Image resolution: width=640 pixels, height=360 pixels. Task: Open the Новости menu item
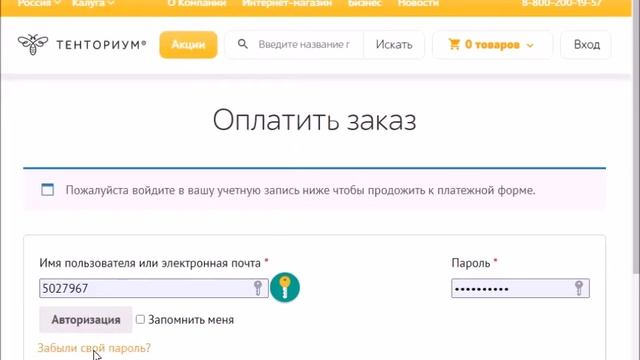[x=418, y=3]
